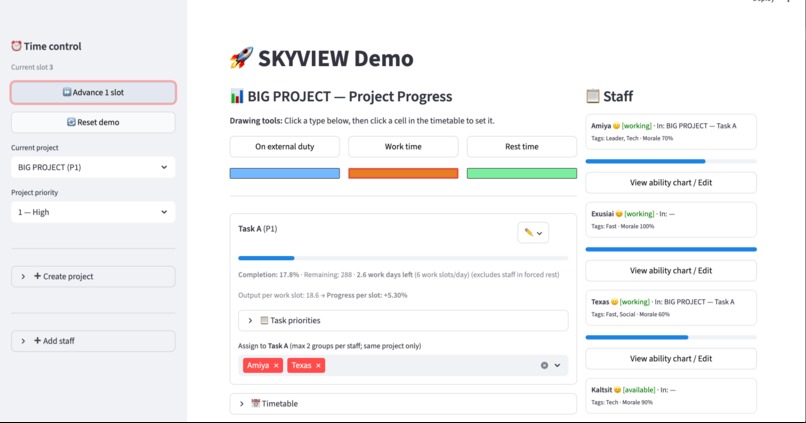Screen dimensions: 806x423
Task: Click the bar chart icon beside BIG PROJECT
Action: pos(237,96)
